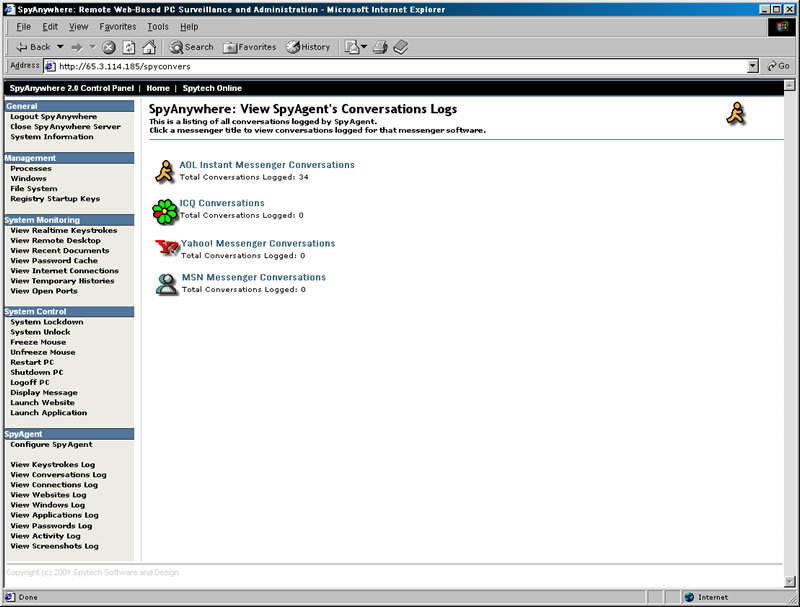The image size is (800, 607).
Task: Click the Windows logo throbber
Action: coord(782,27)
